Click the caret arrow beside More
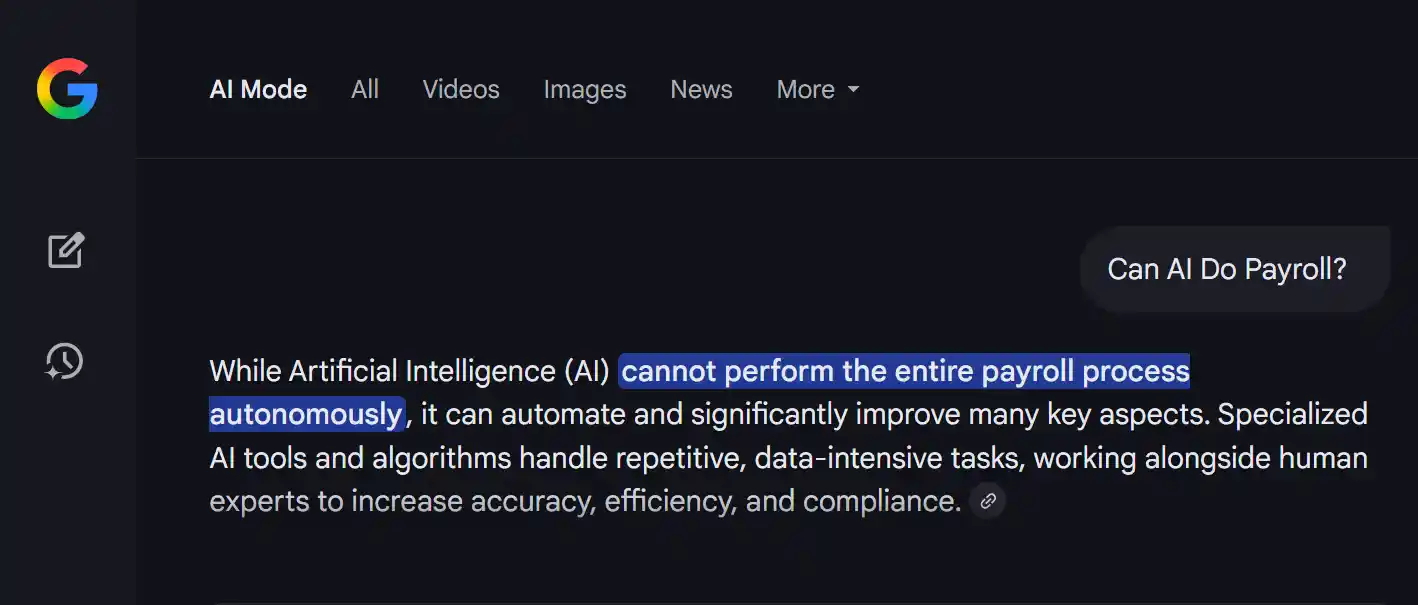Screen dimensions: 1418x605 coord(853,89)
